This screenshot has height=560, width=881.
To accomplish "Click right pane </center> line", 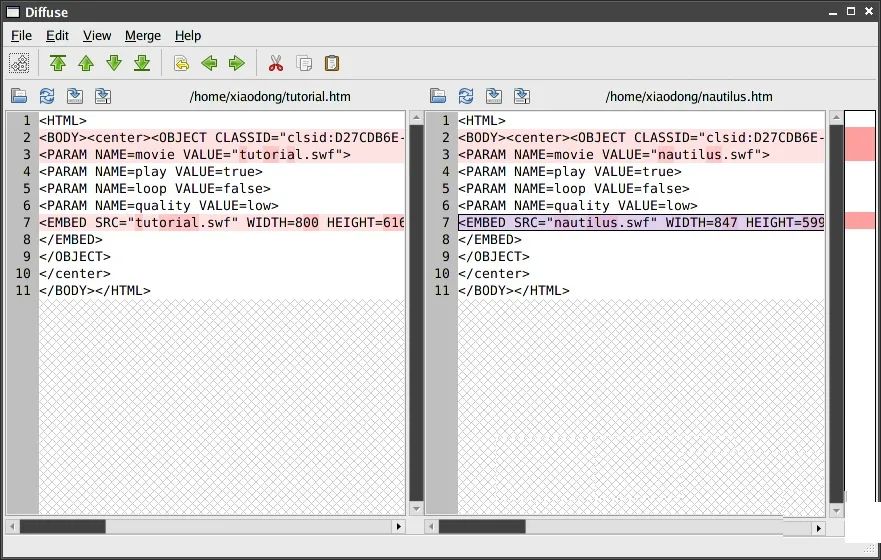I will (x=641, y=274).
